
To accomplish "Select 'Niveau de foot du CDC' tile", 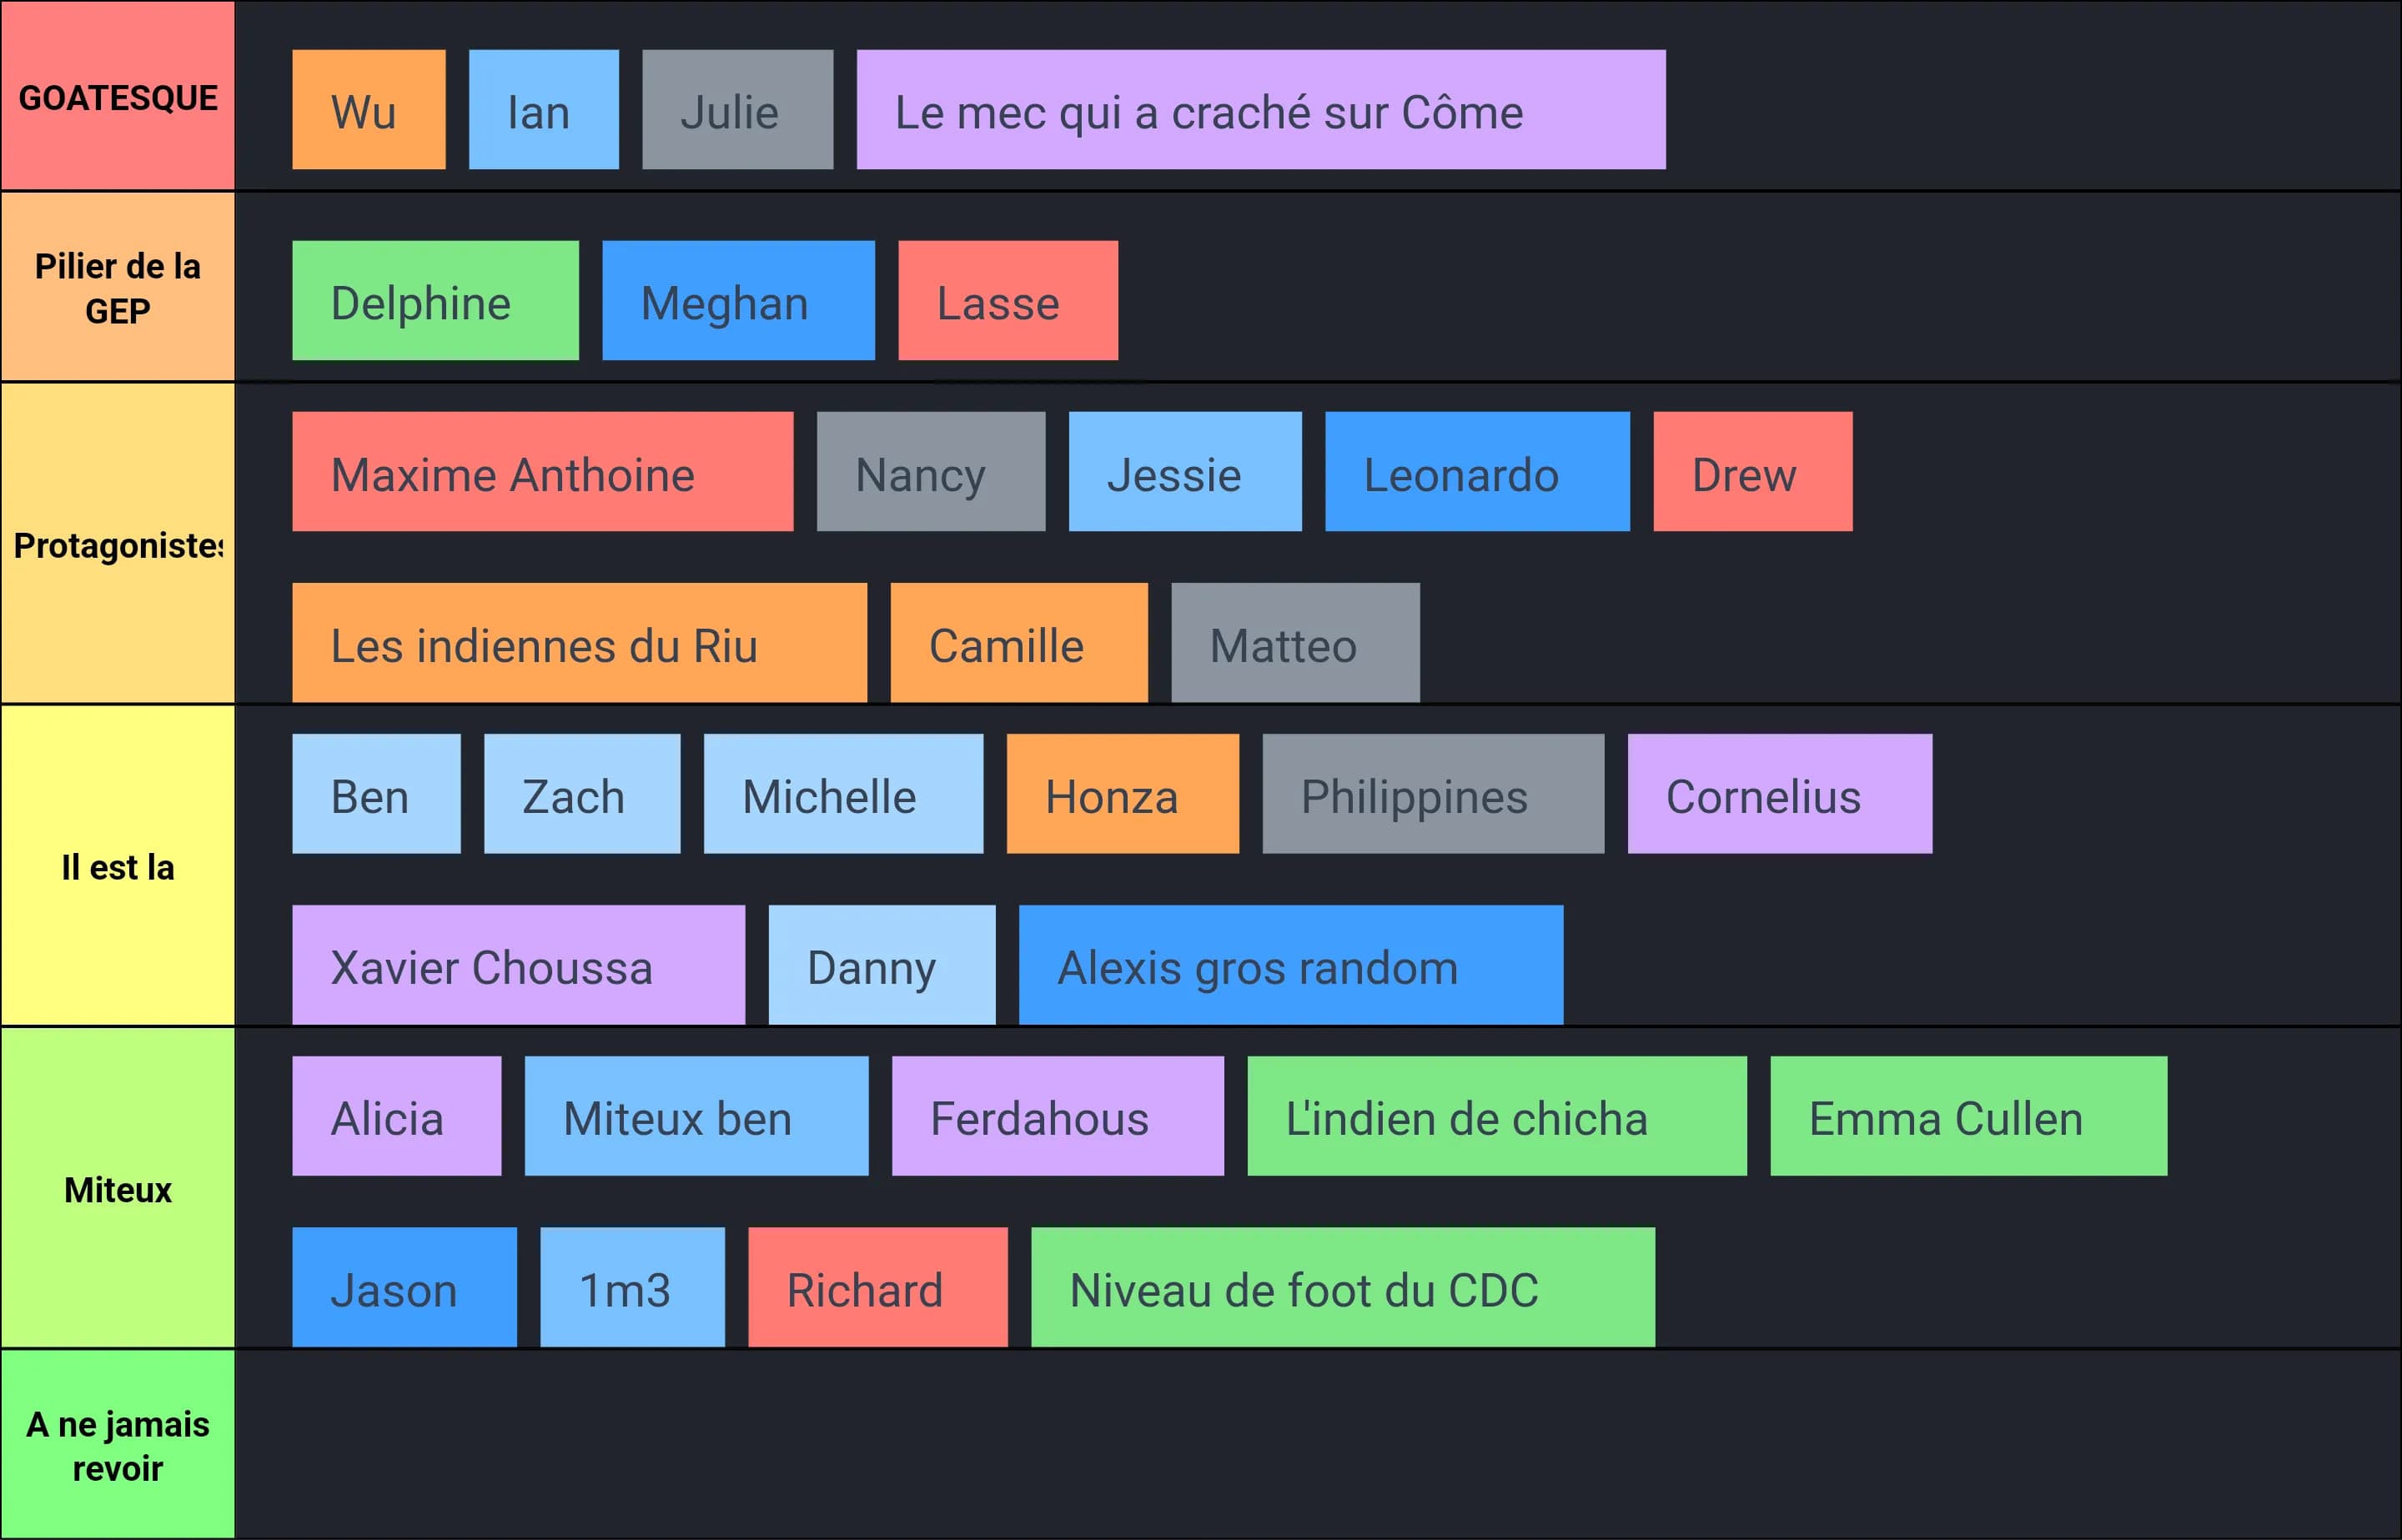I will 1343,1287.
